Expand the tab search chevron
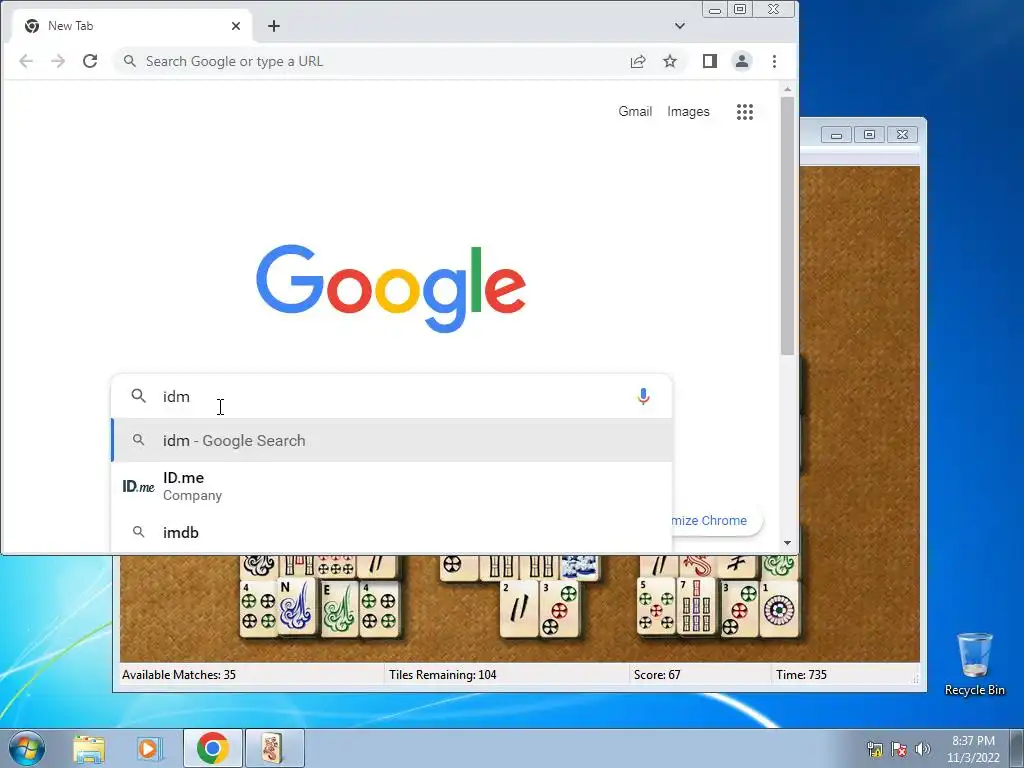Screen dimensions: 1024x768 tap(680, 26)
